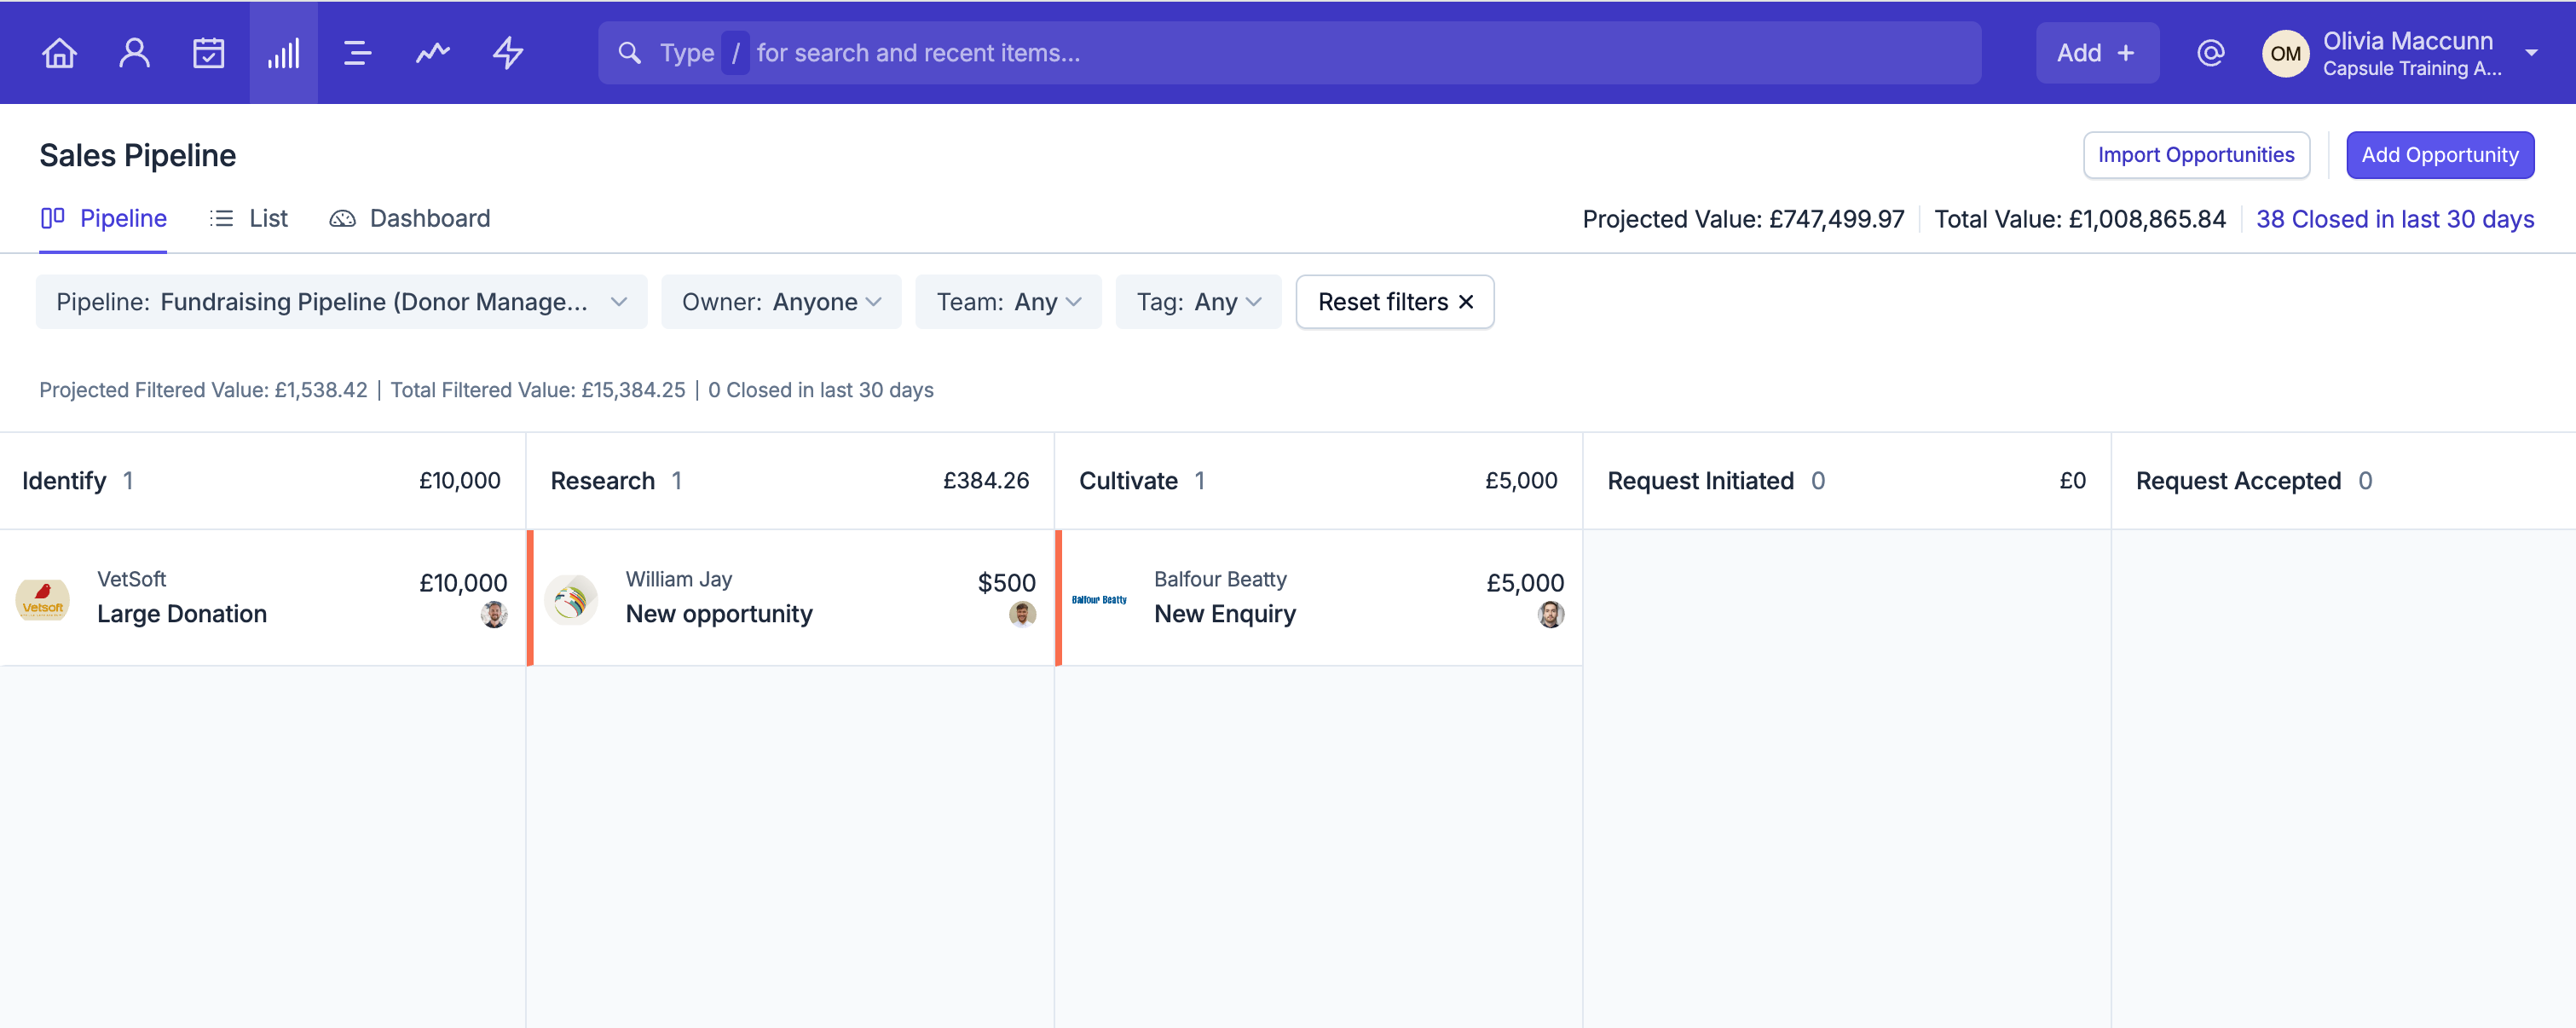Go to the Home dashboard icon
Screen dimensions: 2576x1028
point(59,53)
